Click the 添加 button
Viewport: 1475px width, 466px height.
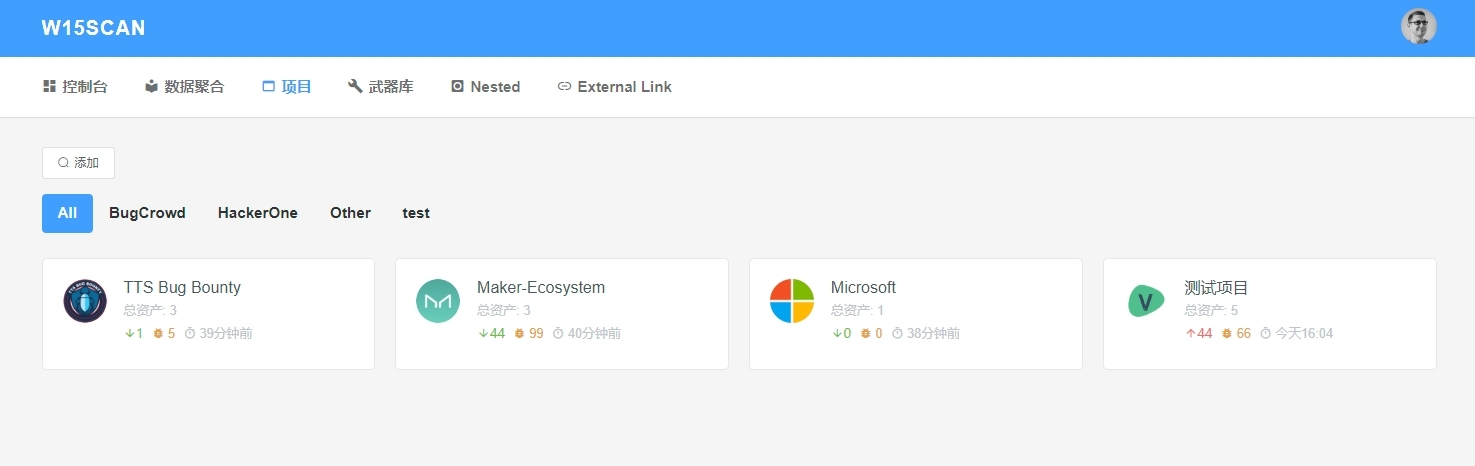[x=78, y=163]
